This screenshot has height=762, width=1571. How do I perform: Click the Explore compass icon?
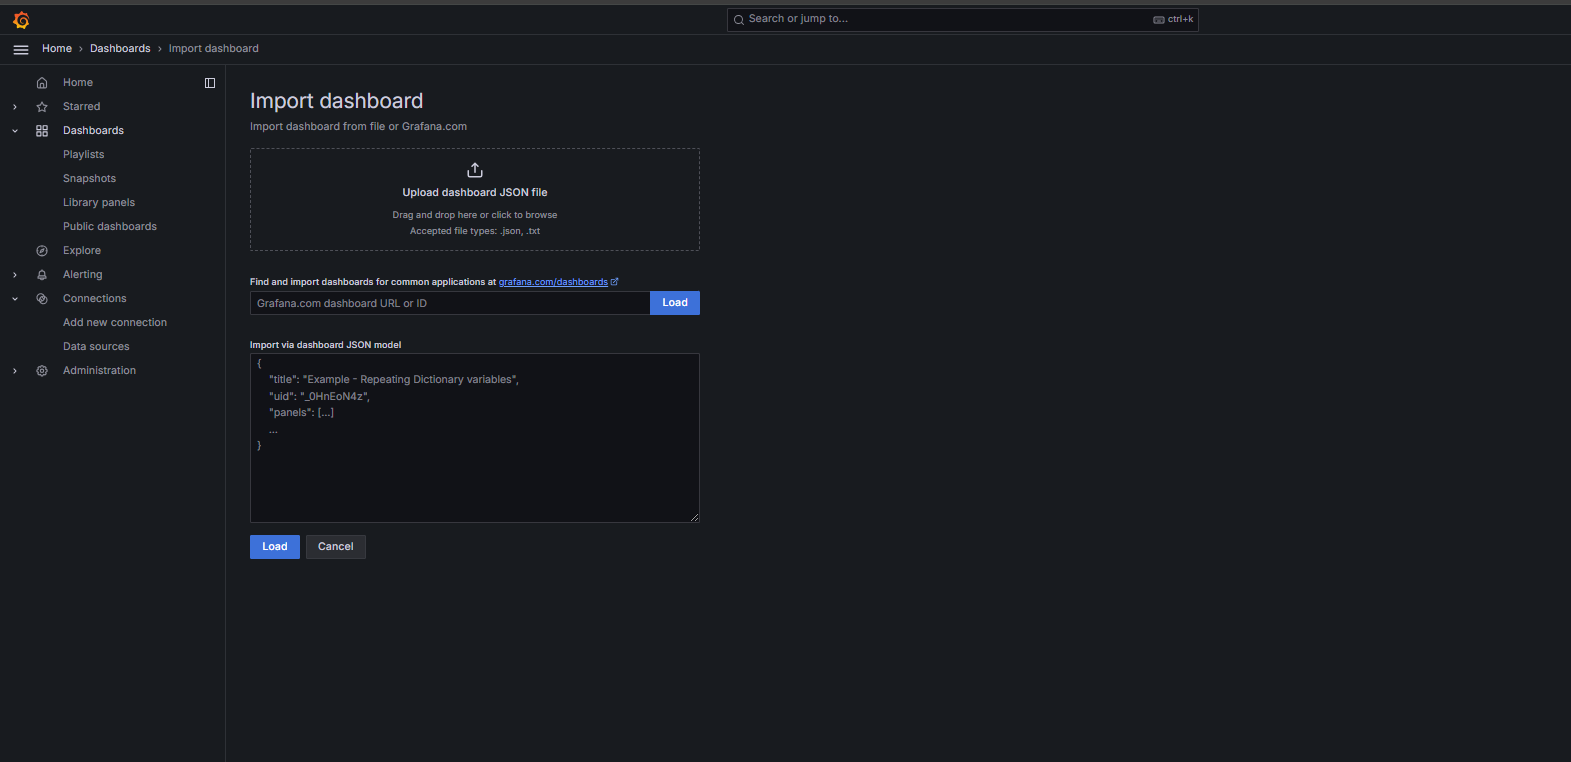[x=42, y=251]
